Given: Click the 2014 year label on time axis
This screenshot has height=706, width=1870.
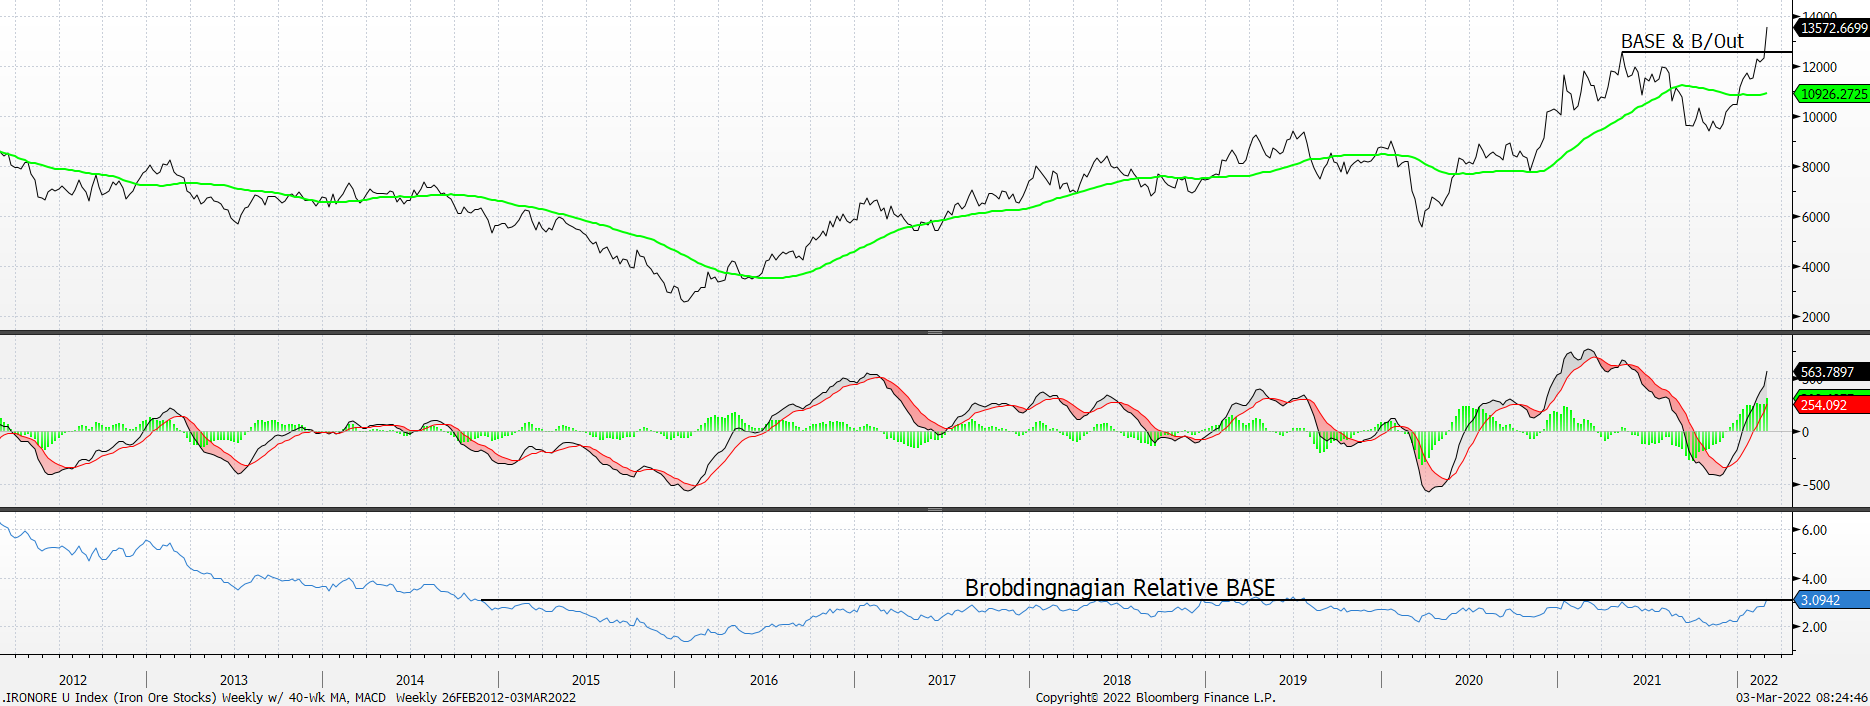Looking at the screenshot, I should (x=410, y=680).
